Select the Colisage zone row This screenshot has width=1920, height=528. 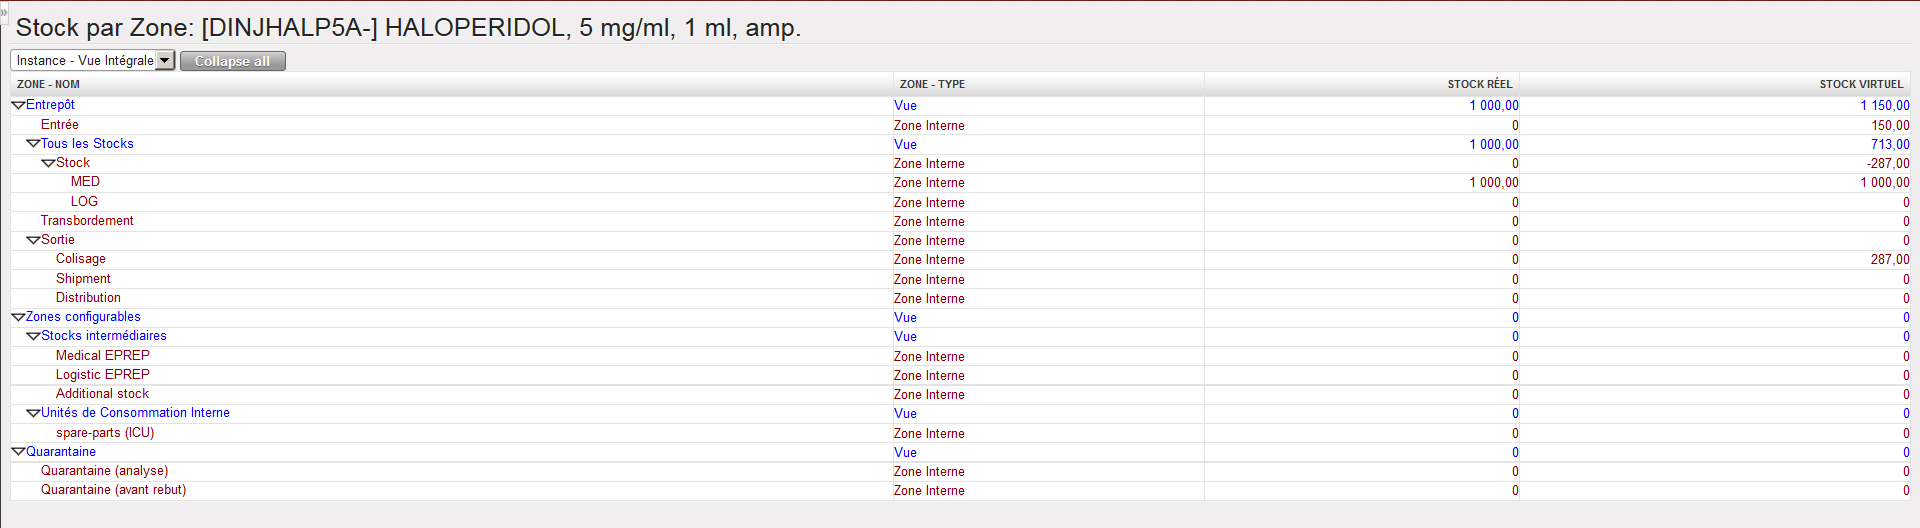tap(81, 259)
